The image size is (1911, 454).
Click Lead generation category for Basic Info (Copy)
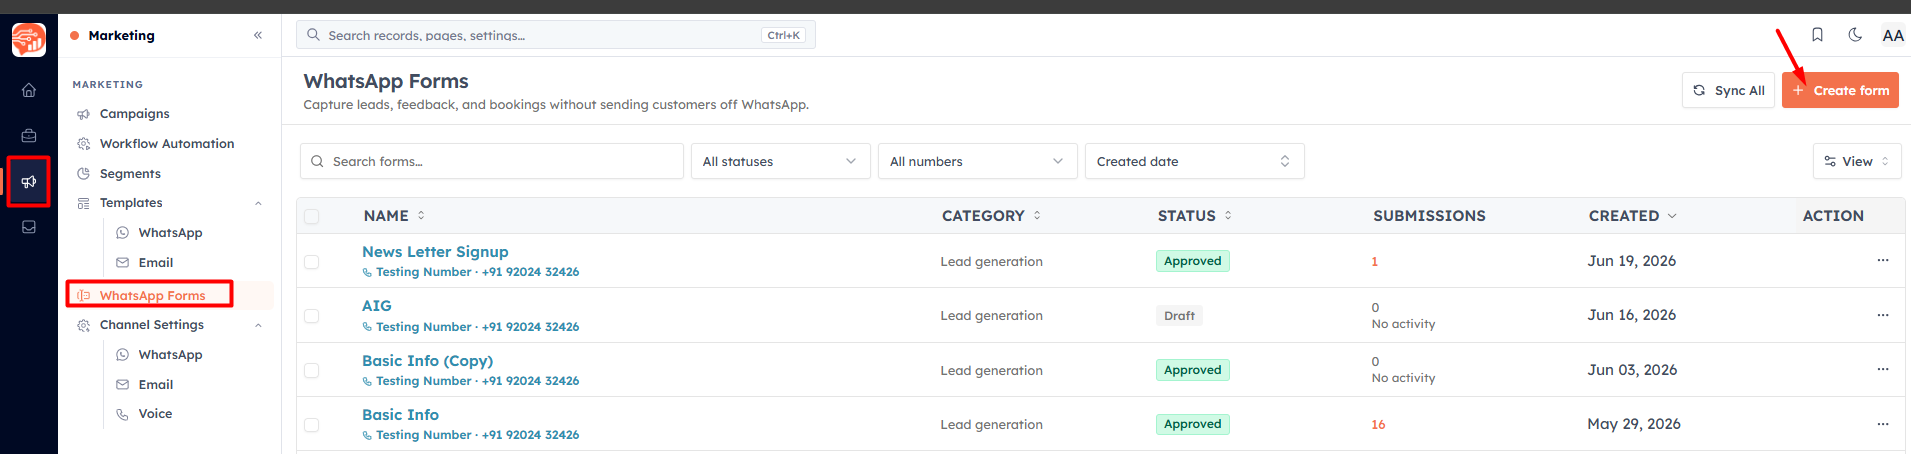point(991,370)
